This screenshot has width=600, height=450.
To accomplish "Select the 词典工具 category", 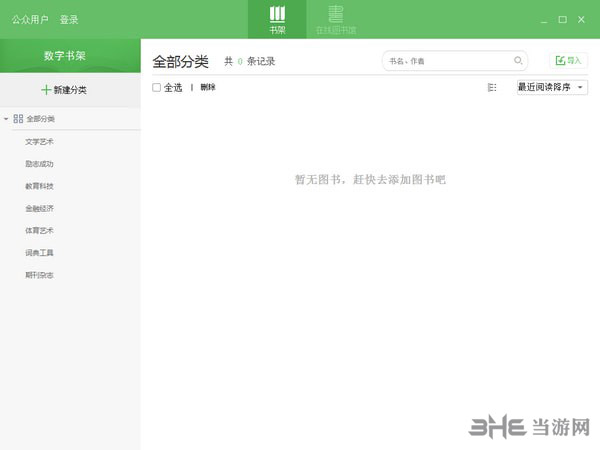I will click(39, 253).
